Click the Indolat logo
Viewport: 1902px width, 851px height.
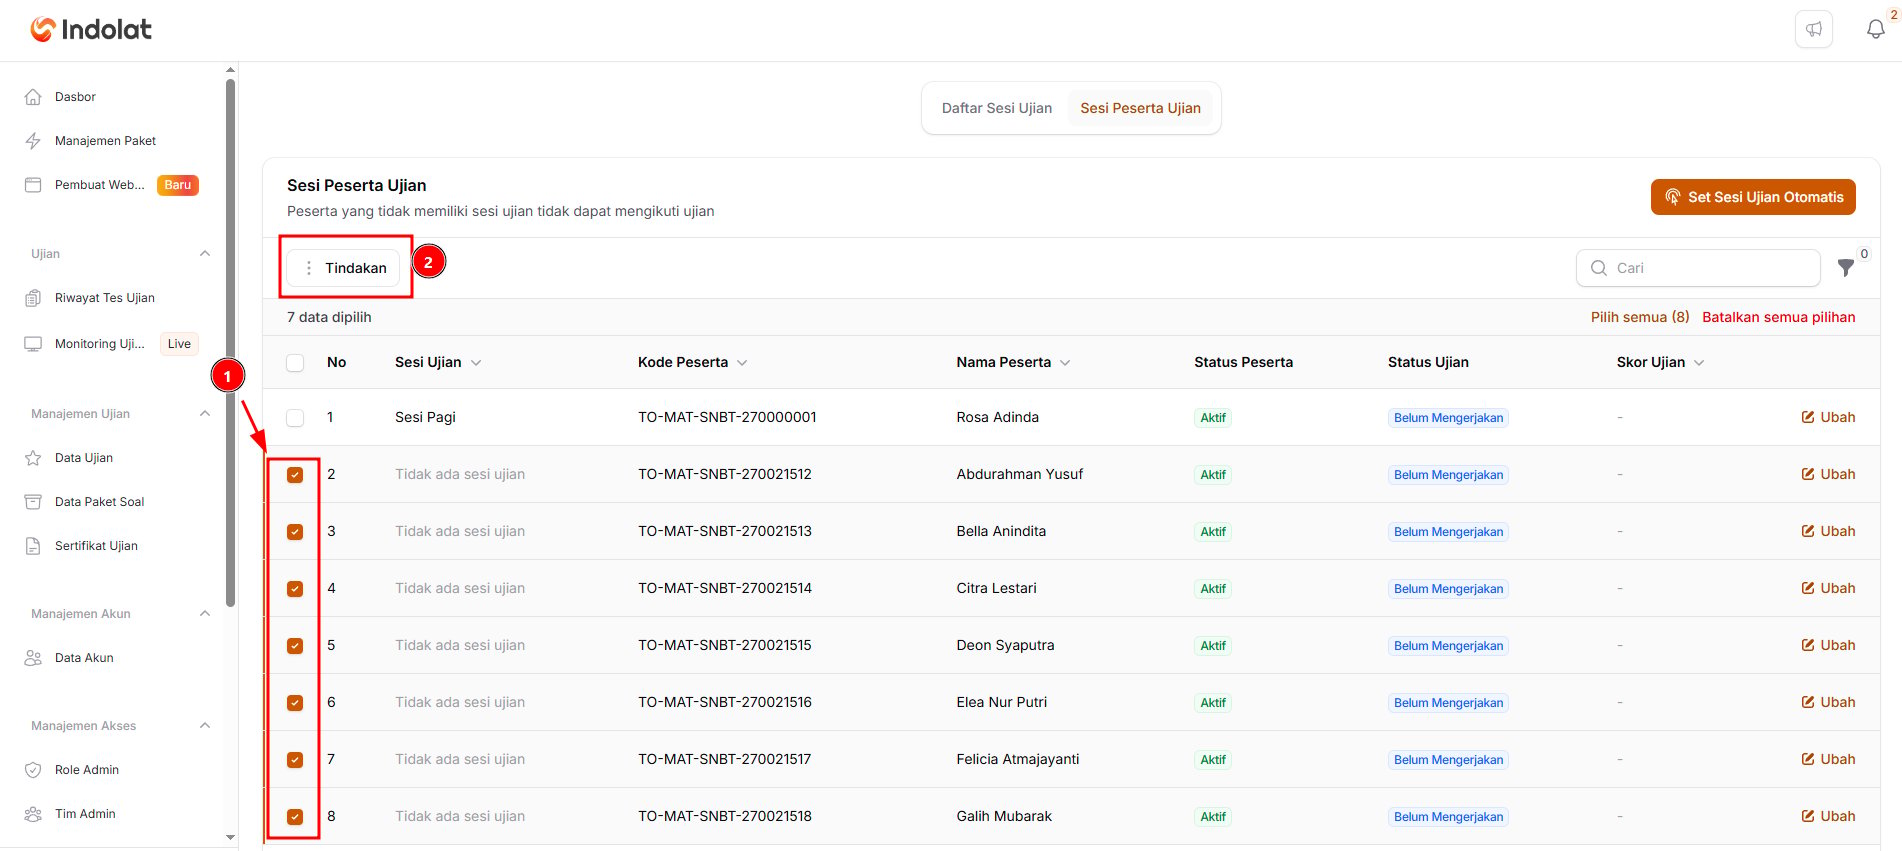pos(91,30)
